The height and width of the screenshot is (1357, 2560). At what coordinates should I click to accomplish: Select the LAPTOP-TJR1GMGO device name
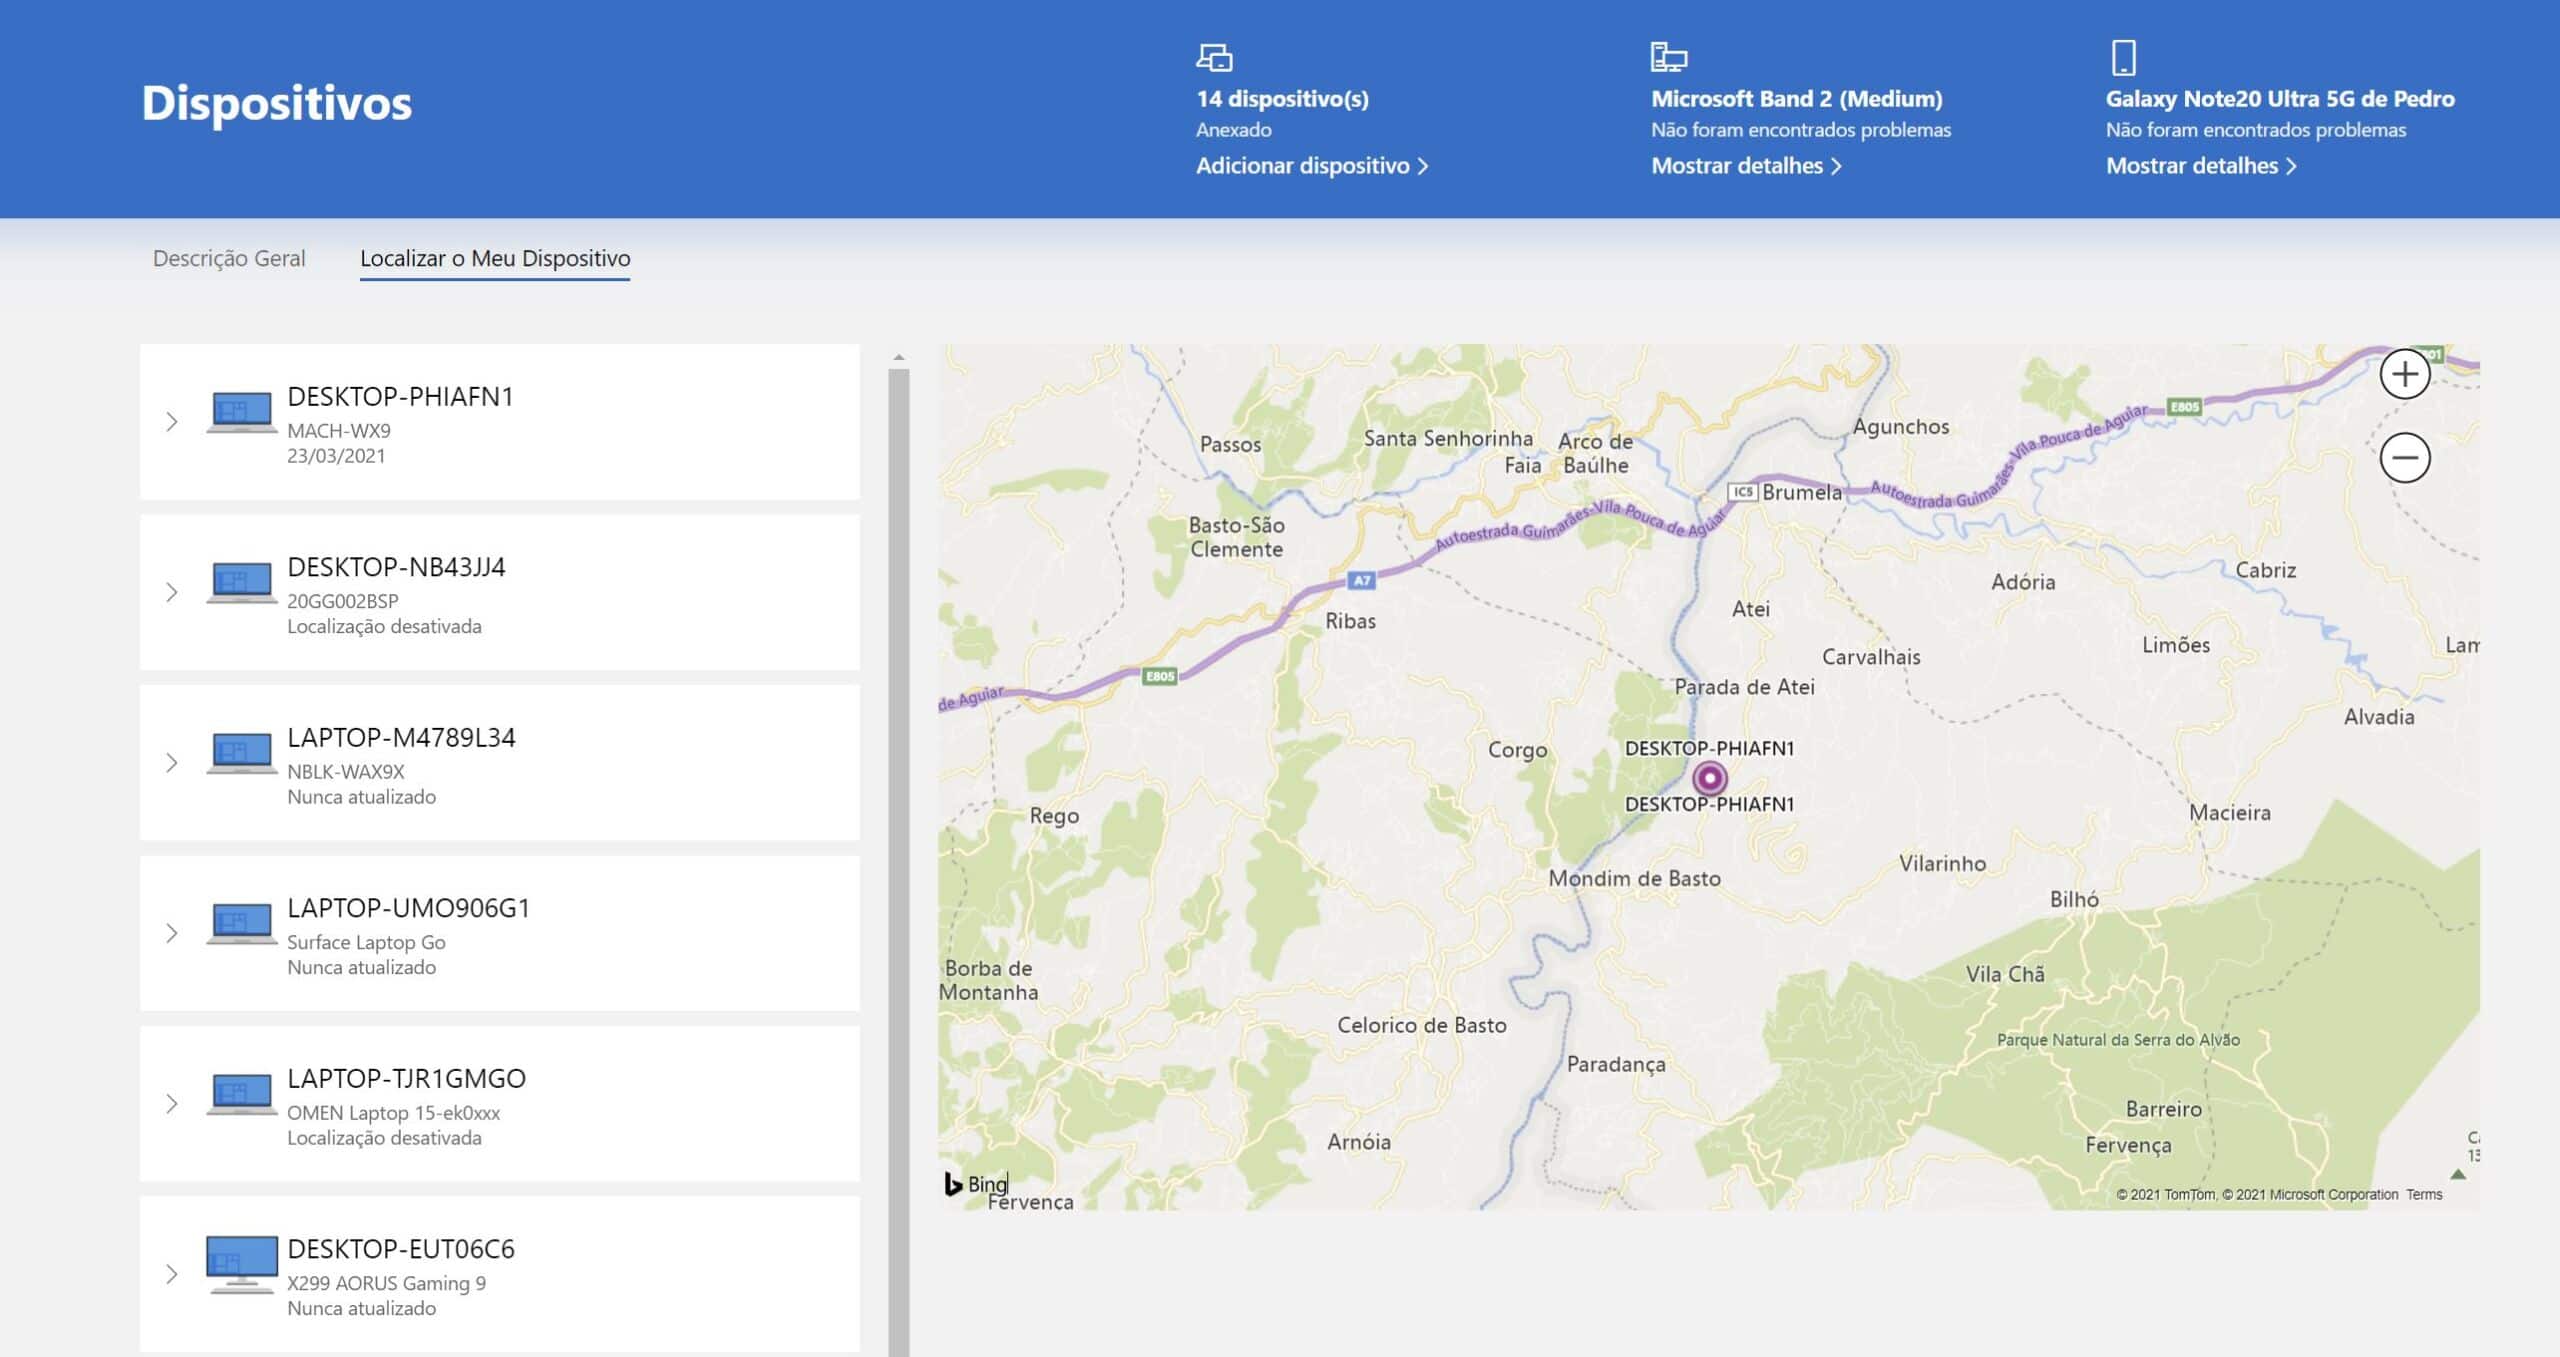pos(406,1078)
